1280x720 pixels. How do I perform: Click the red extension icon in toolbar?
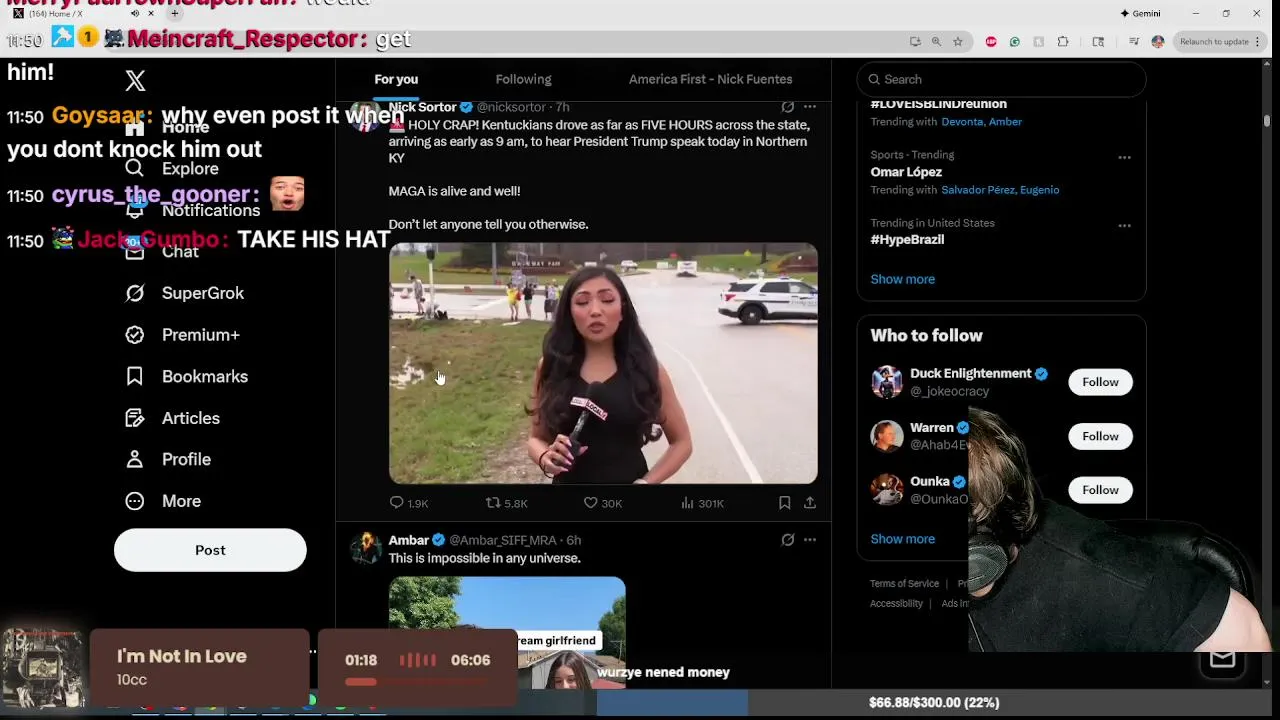pos(991,42)
